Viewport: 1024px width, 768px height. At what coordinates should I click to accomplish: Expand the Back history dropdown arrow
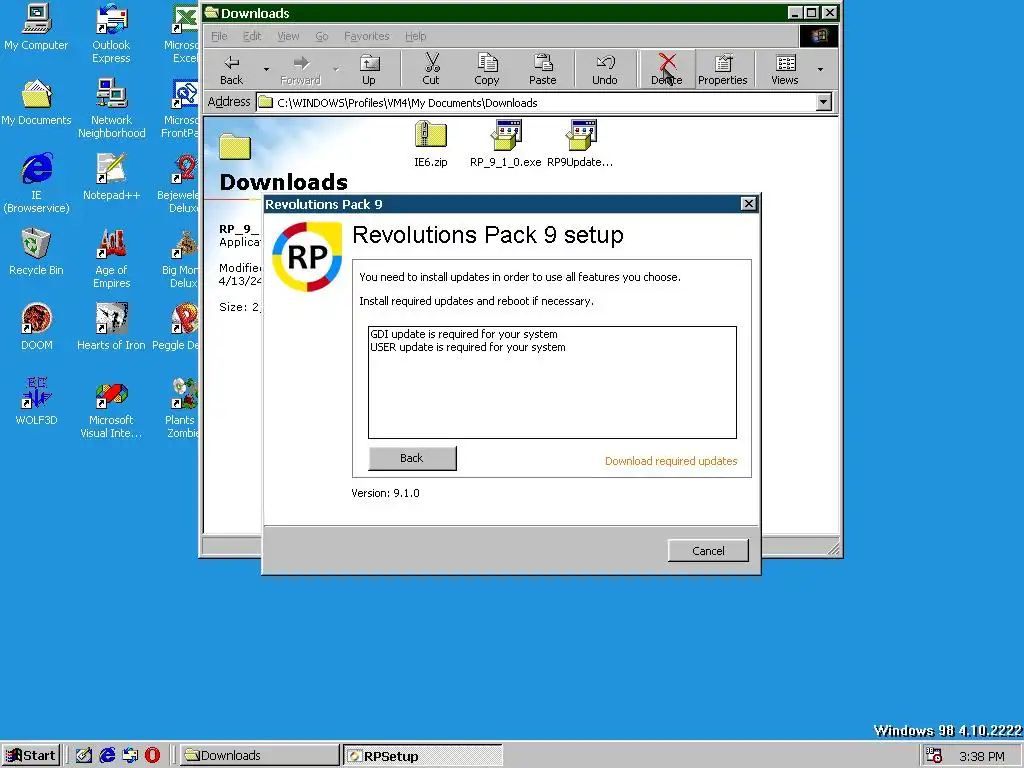coord(266,69)
